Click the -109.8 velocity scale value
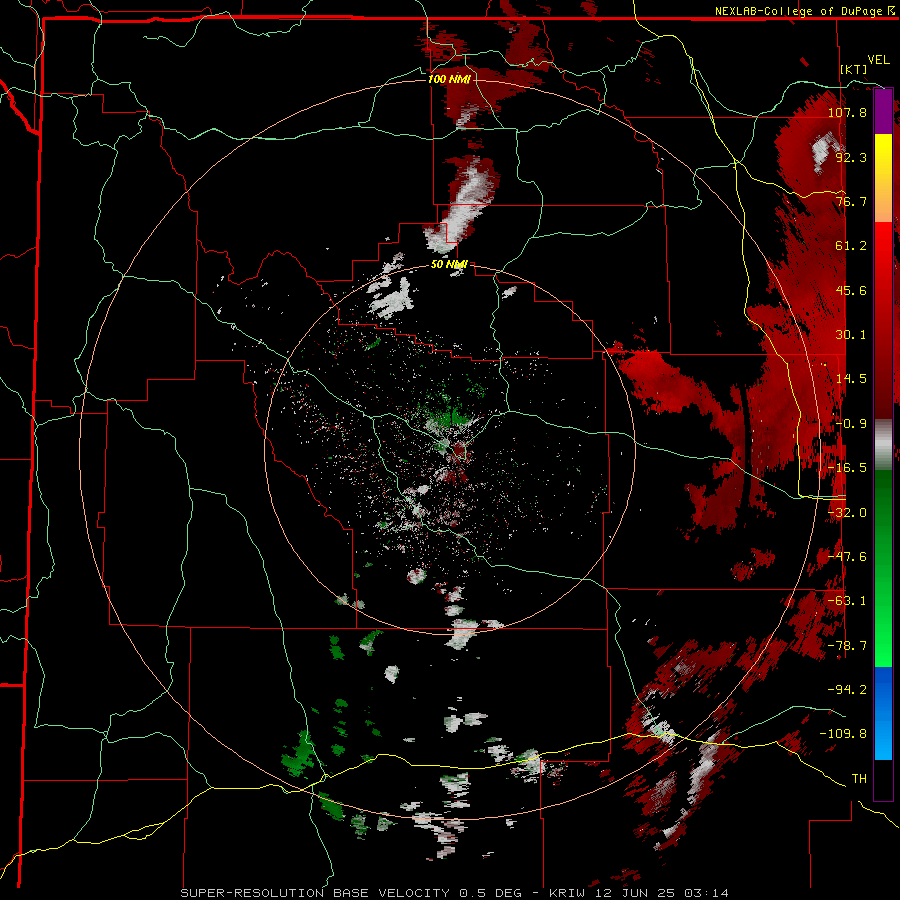Screen dimensions: 900x900 click(843, 734)
